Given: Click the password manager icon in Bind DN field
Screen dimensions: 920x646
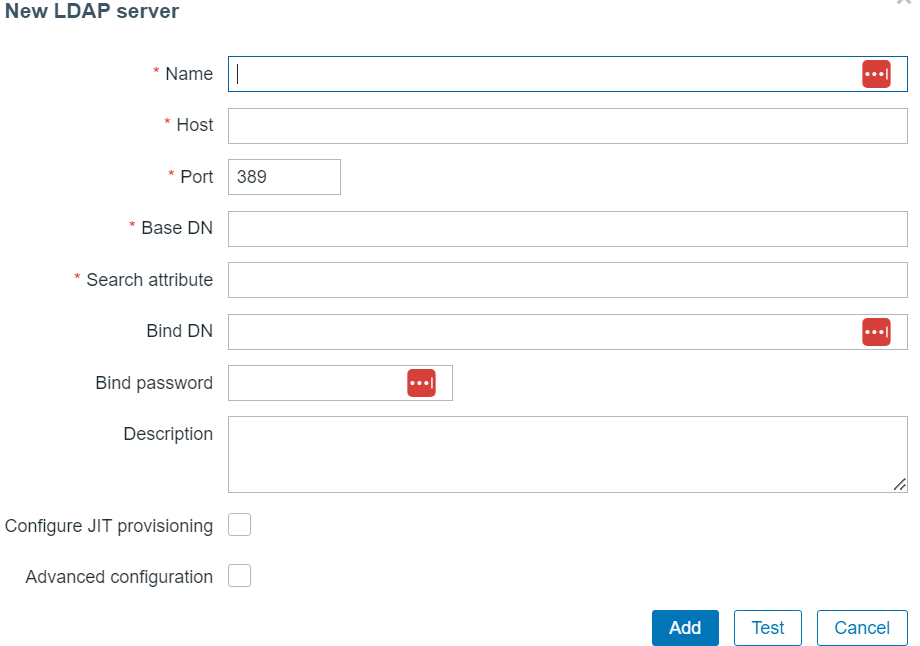Looking at the screenshot, I should click(876, 332).
